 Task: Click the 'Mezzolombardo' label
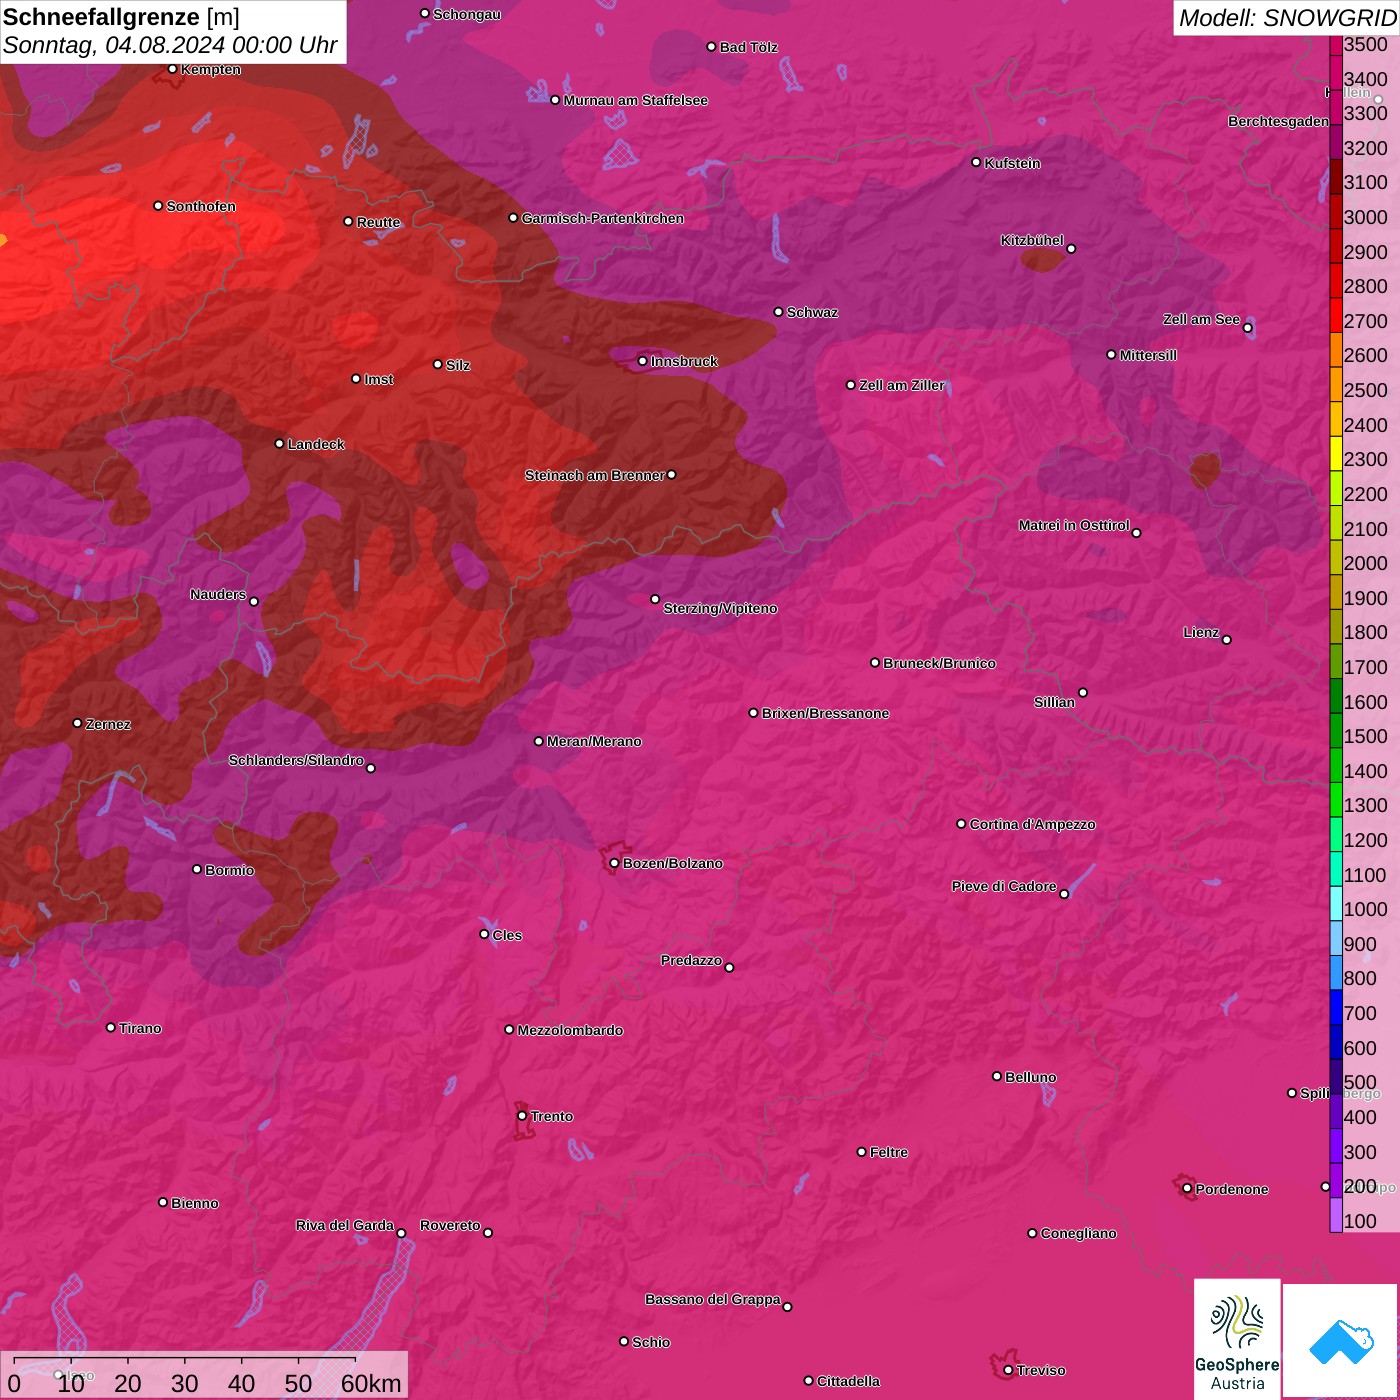pyautogui.click(x=570, y=1030)
